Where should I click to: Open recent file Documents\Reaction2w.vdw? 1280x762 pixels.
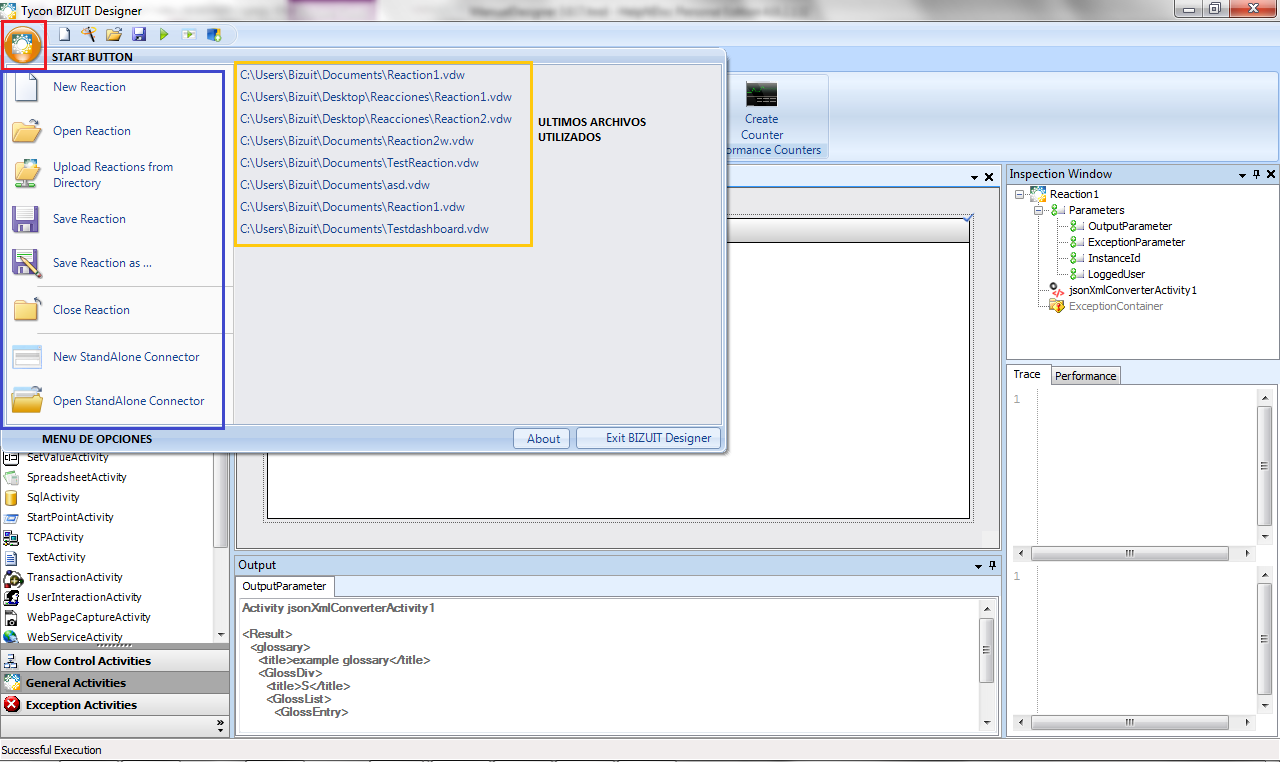click(357, 141)
